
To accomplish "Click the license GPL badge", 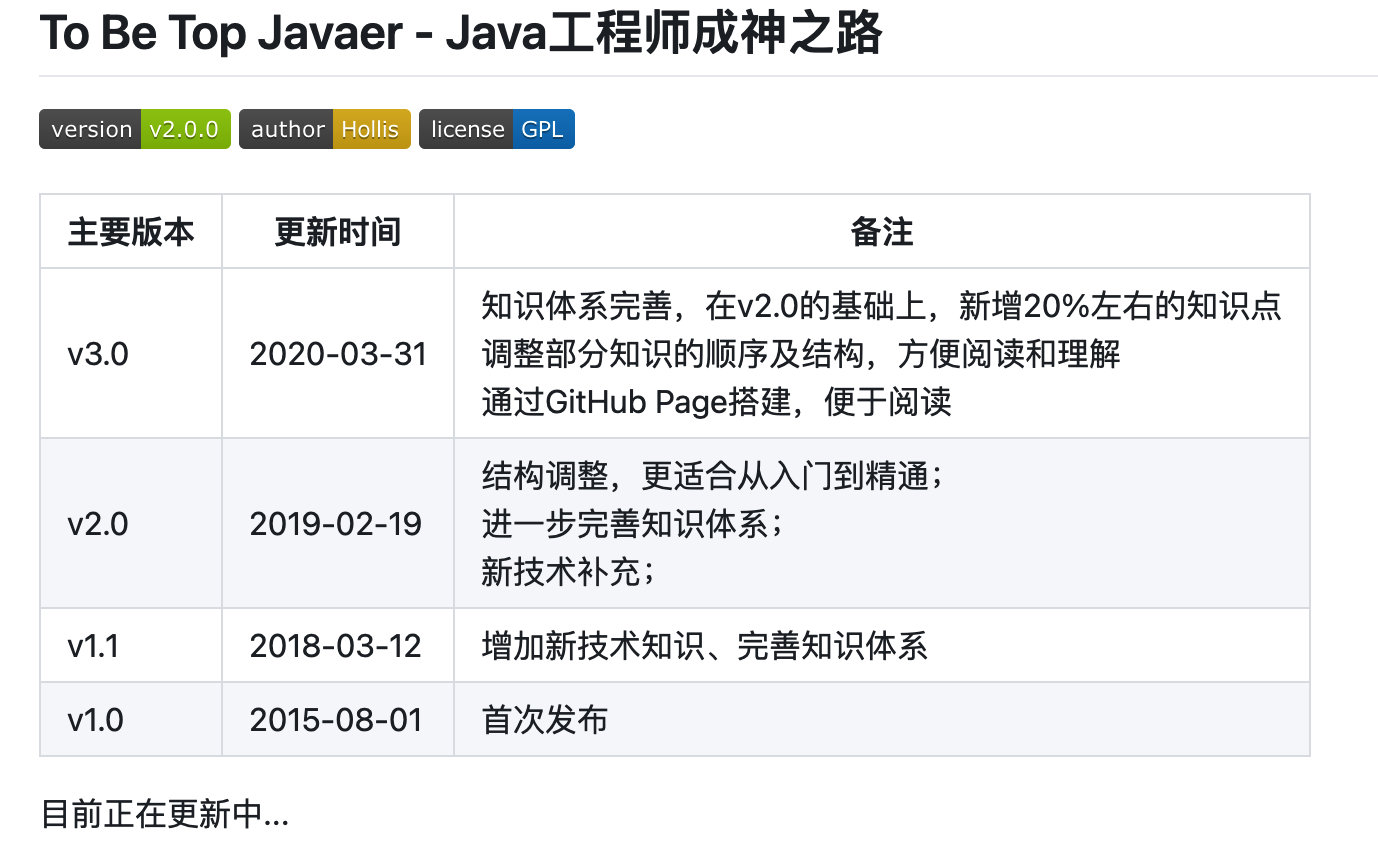I will tap(496, 129).
